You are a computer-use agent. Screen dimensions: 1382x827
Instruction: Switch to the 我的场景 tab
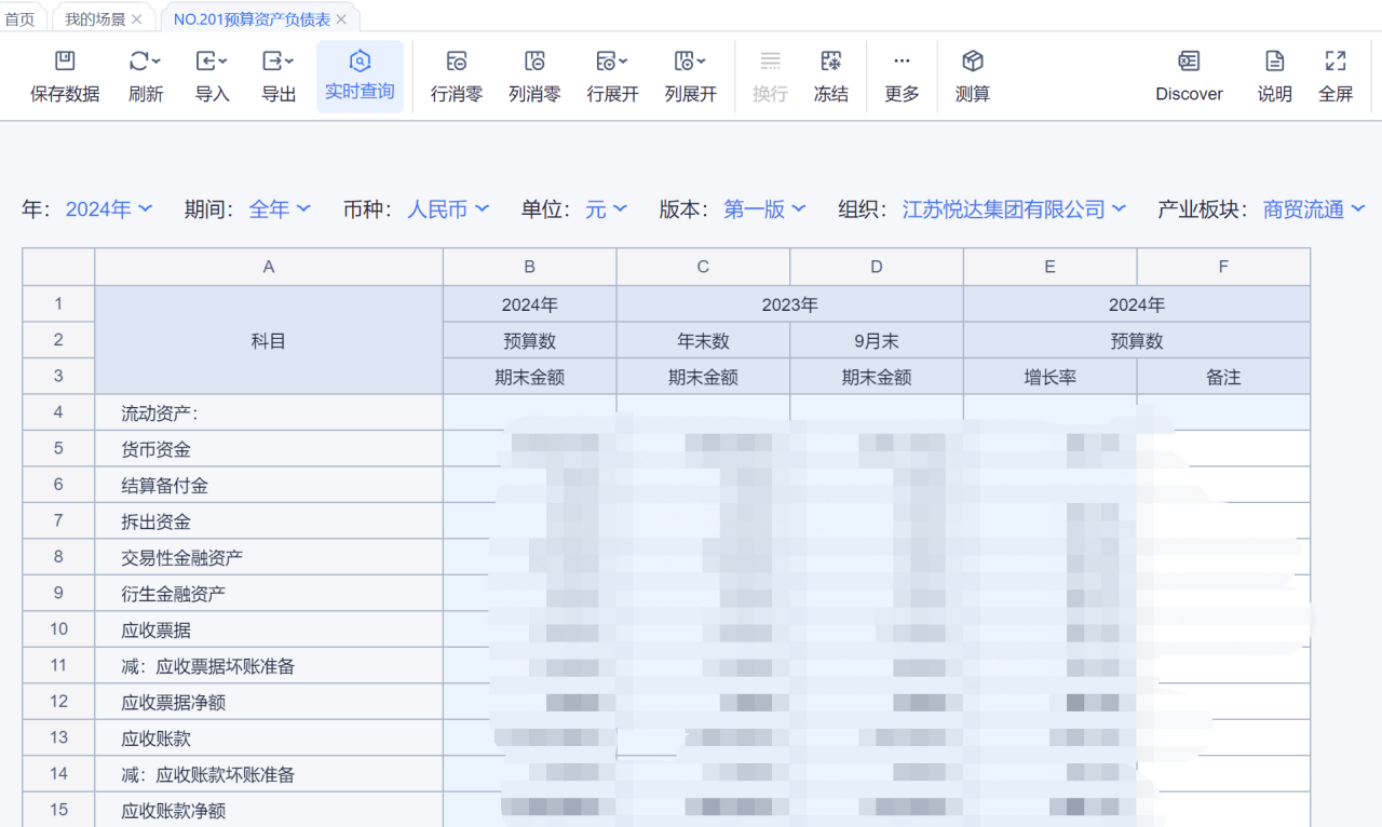[95, 19]
